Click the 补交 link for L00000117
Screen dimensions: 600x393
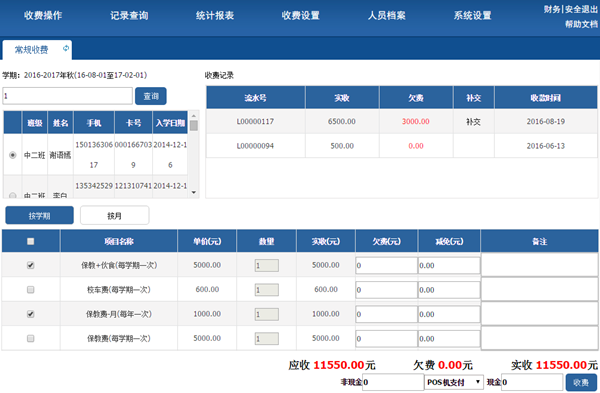point(473,122)
